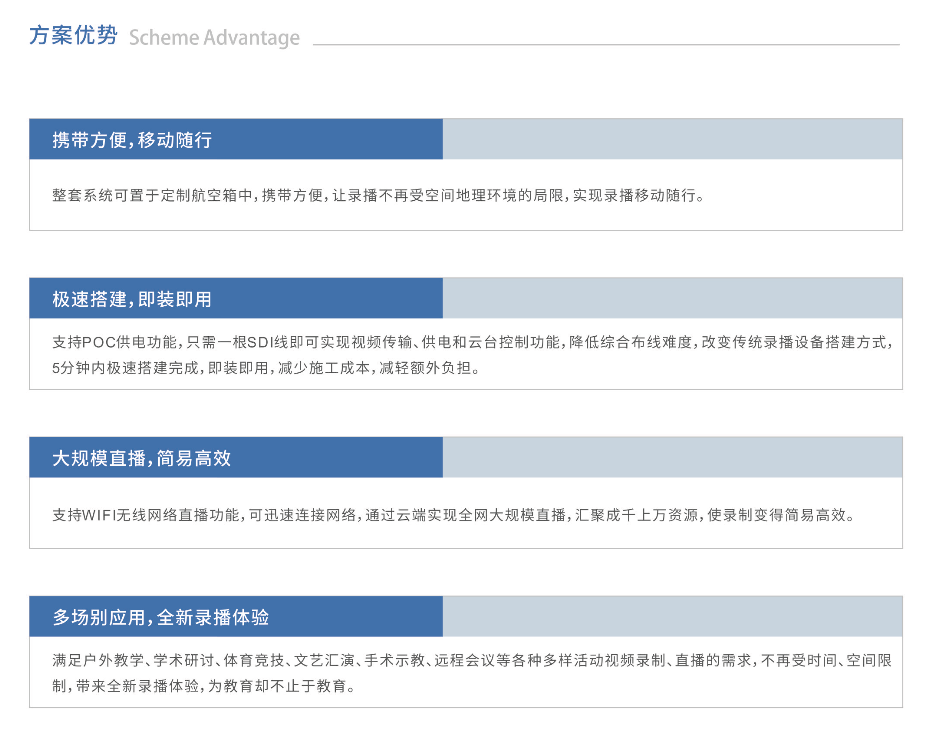The image size is (932, 739).
Task: Choose the "多场别应用,全新录播体验" blue header
Action: [x=236, y=617]
